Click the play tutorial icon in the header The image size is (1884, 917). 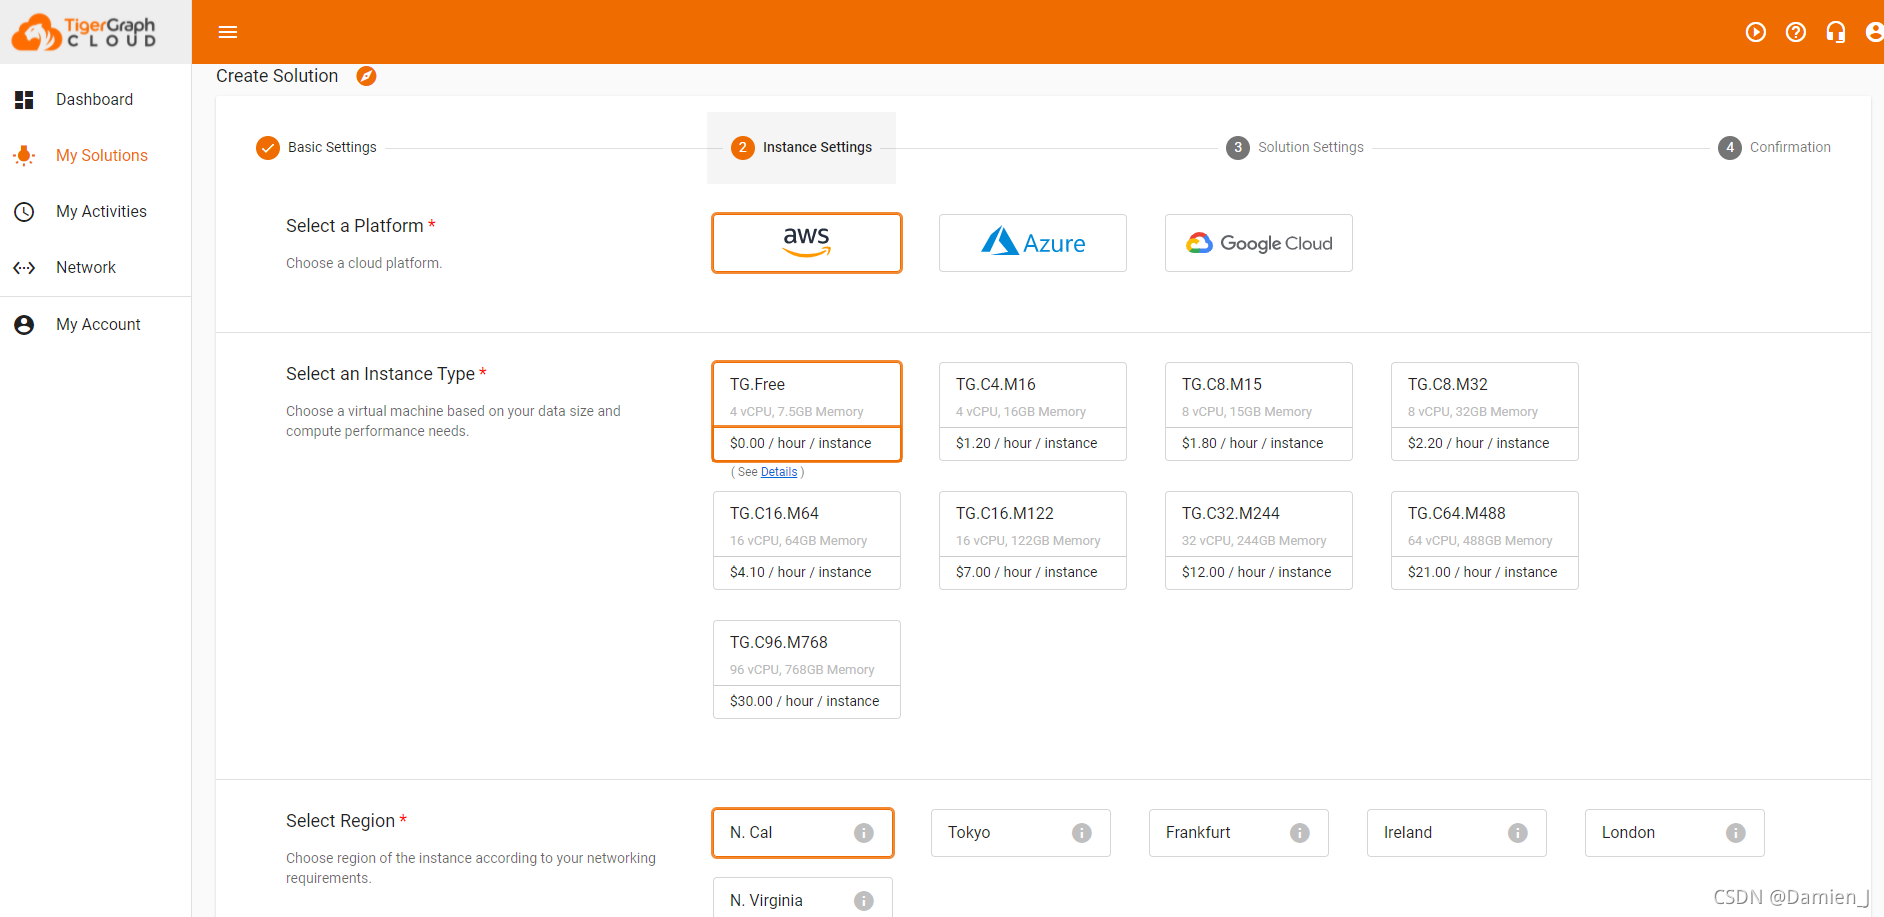pyautogui.click(x=1756, y=32)
